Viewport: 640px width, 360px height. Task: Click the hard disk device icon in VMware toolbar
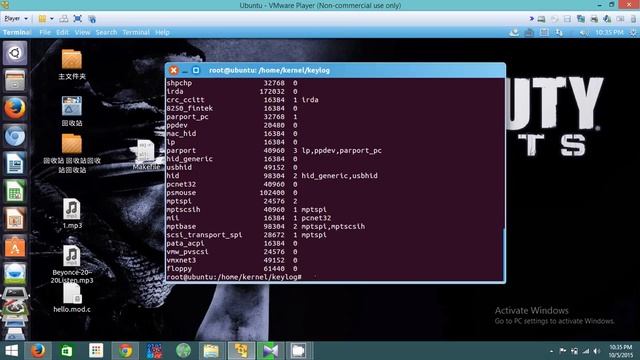(x=541, y=19)
